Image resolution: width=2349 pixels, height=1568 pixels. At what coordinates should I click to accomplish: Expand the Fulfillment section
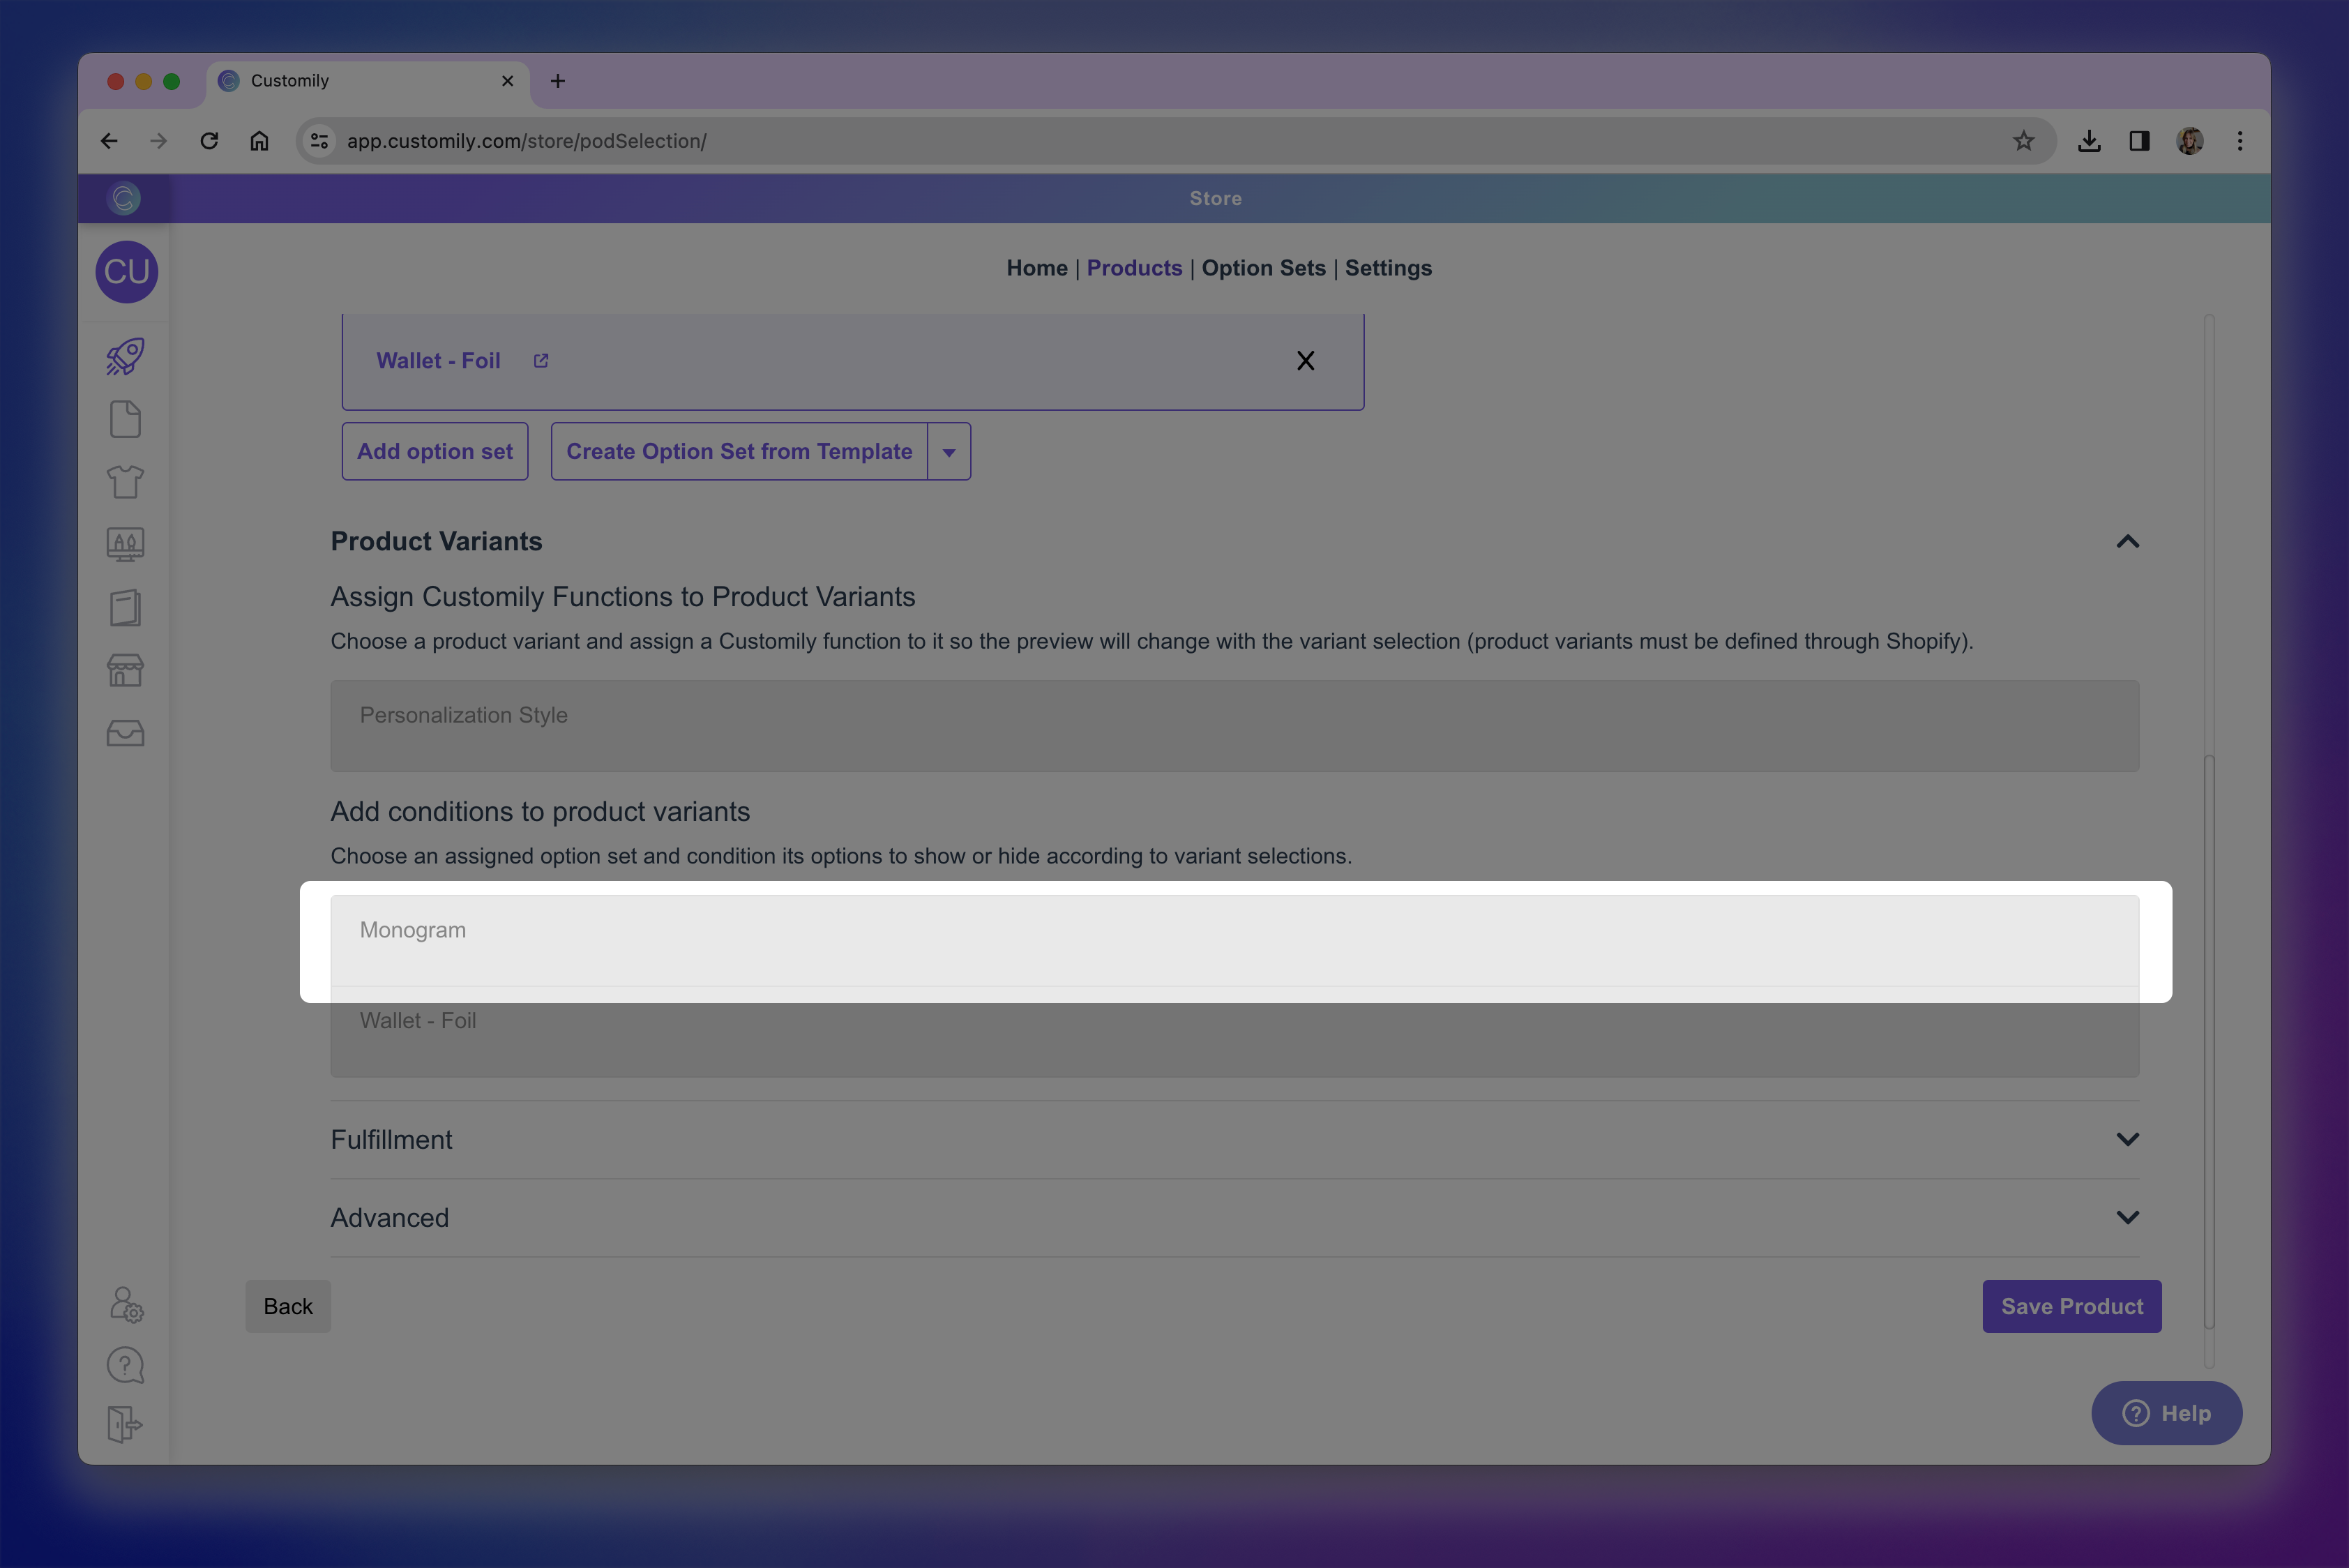point(2127,1140)
